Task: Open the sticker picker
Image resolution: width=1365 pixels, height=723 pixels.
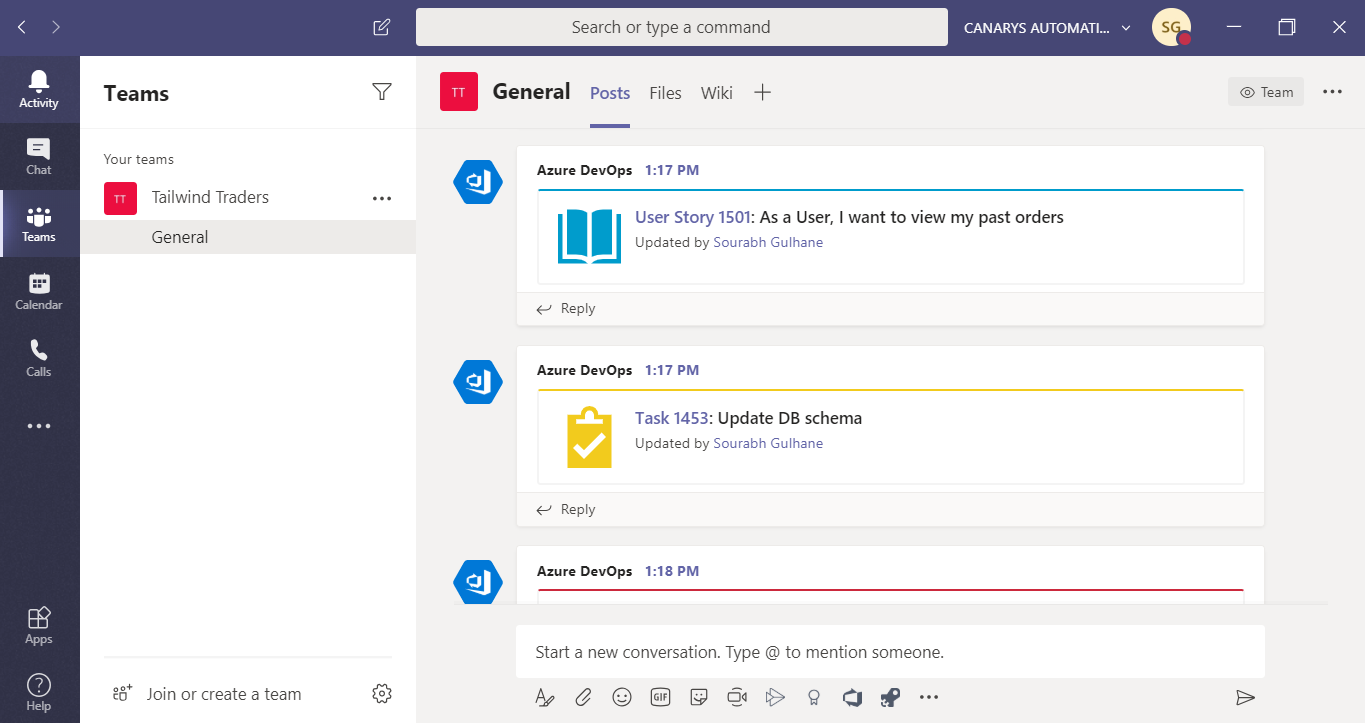Action: click(x=699, y=697)
